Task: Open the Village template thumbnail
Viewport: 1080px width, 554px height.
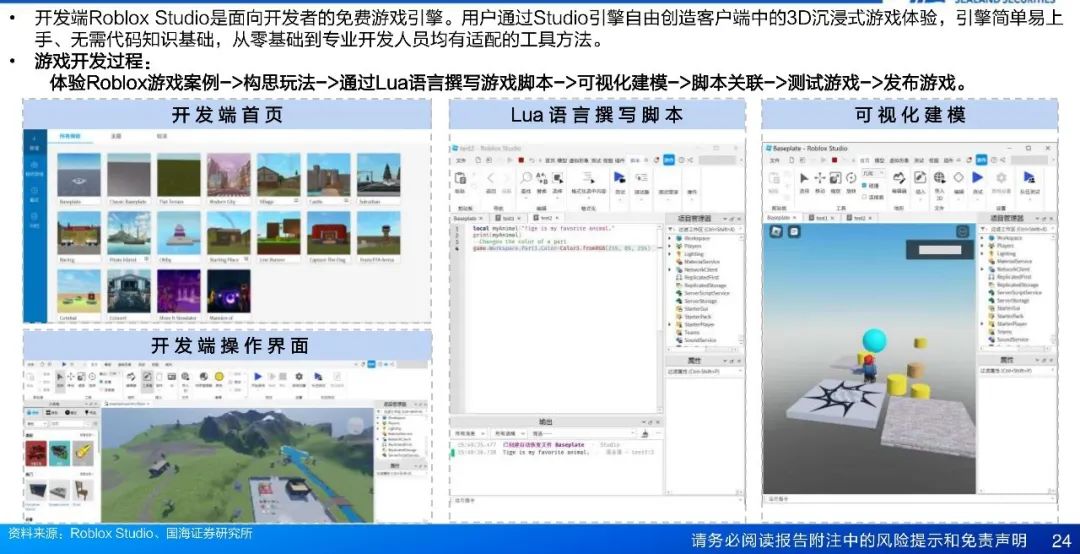Action: [278, 175]
